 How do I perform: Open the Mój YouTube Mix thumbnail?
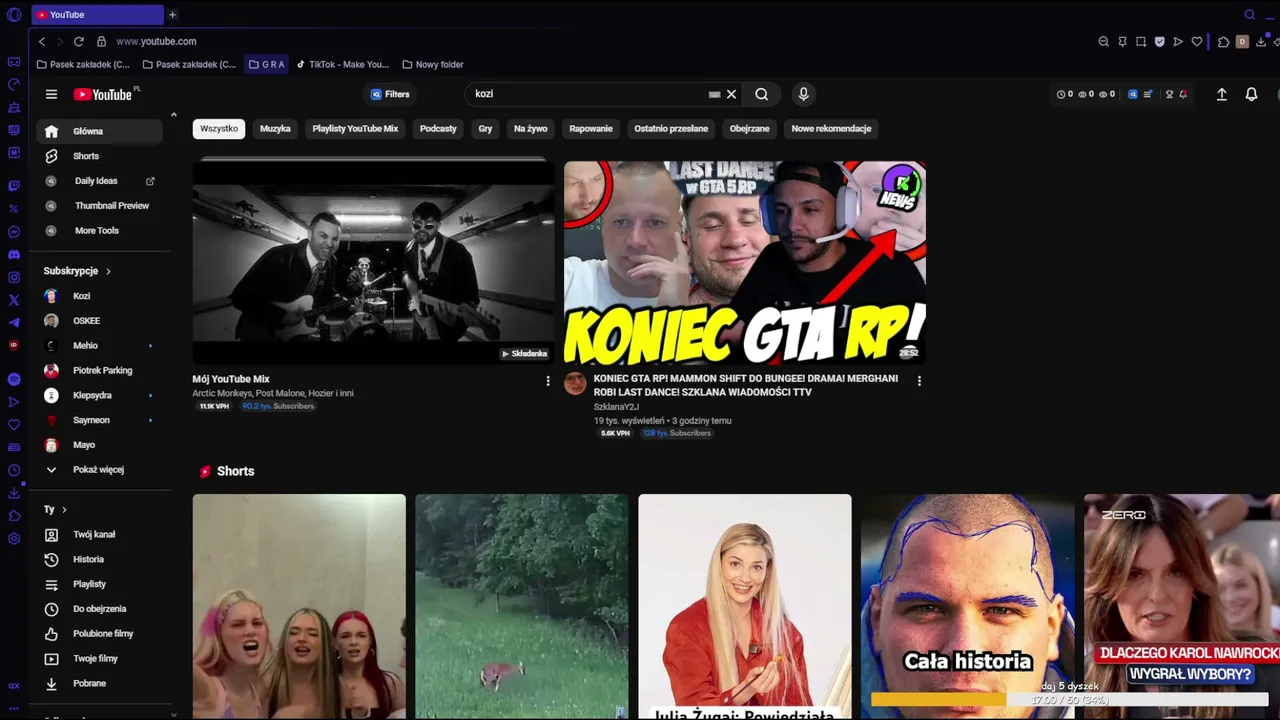click(373, 263)
